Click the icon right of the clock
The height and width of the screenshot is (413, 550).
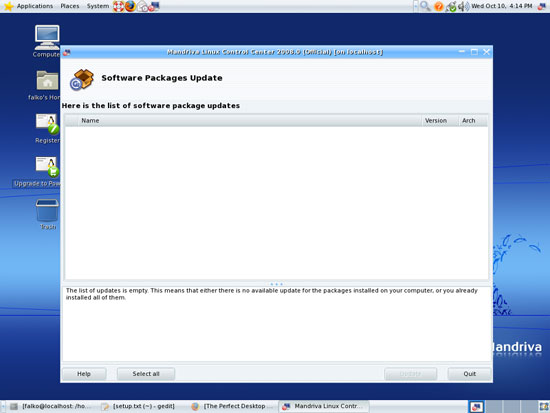542,6
